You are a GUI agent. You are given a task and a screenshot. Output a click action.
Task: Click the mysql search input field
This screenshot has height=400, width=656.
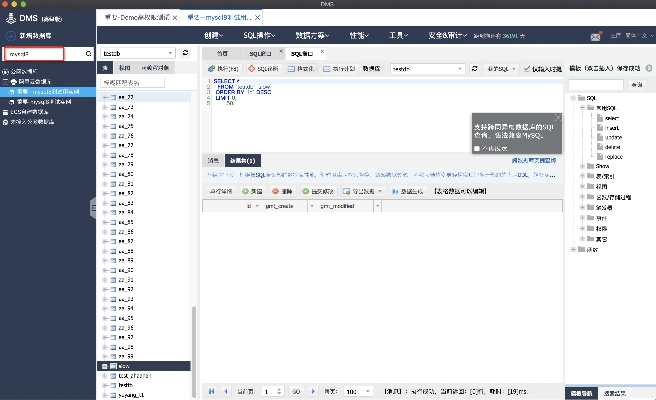[x=40, y=53]
